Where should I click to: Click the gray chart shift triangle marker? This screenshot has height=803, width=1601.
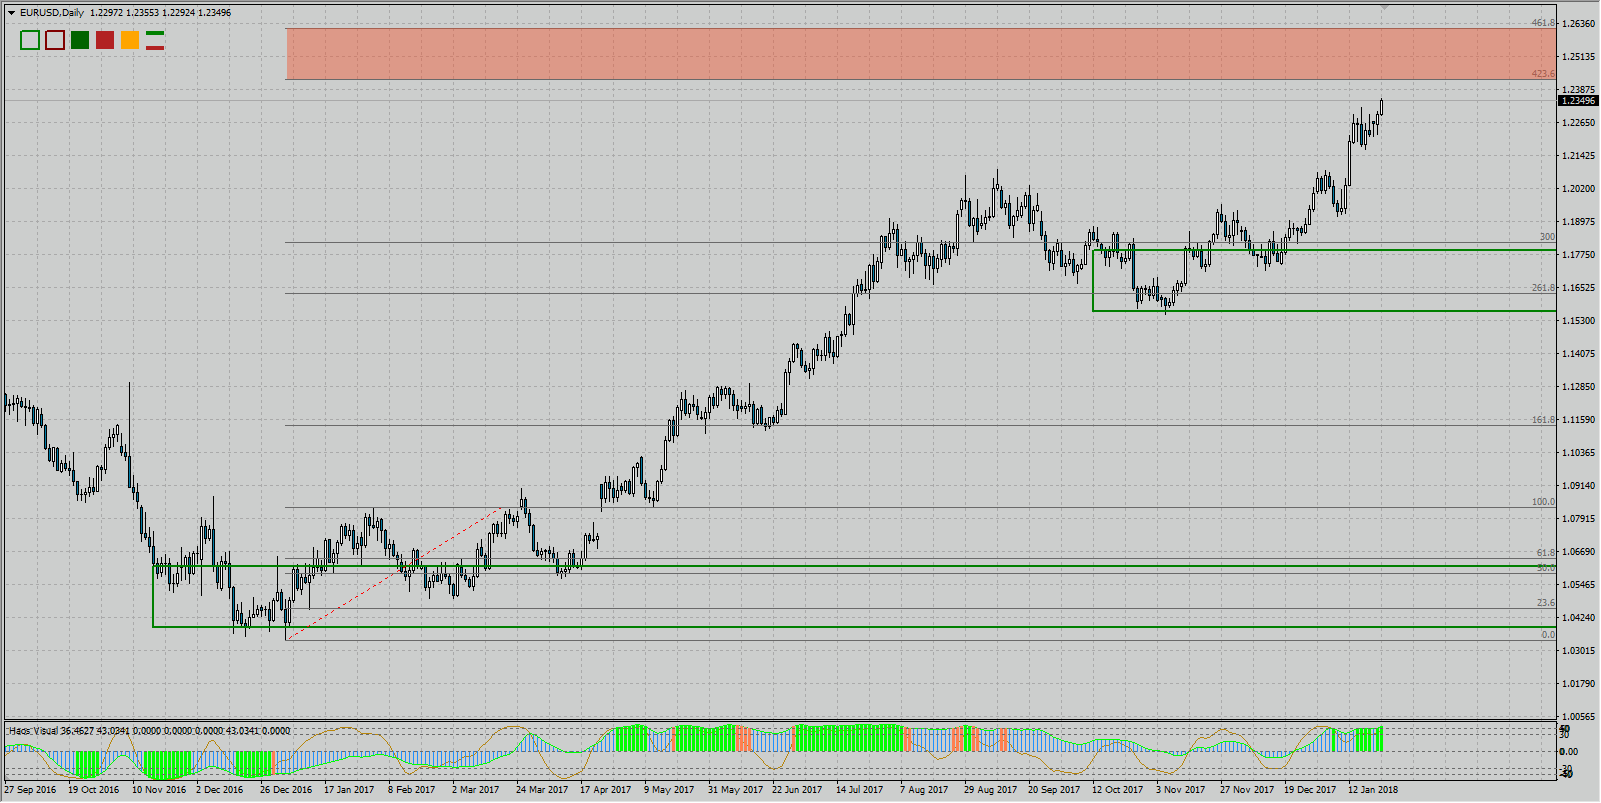pyautogui.click(x=1385, y=7)
